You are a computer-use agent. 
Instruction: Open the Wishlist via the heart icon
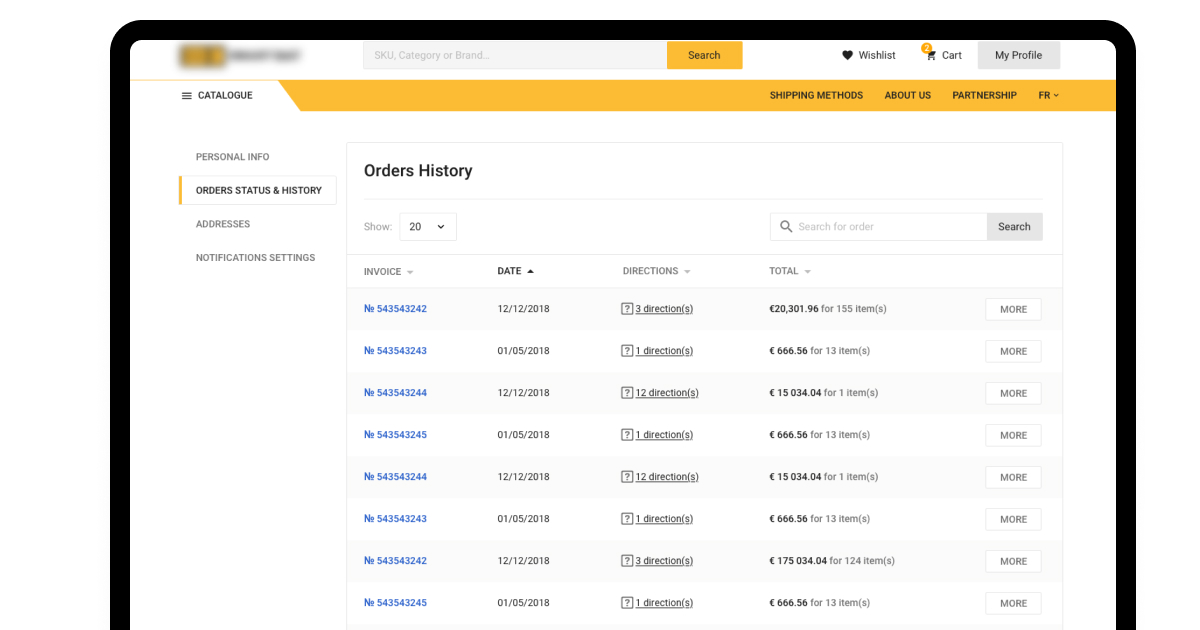pyautogui.click(x=848, y=55)
